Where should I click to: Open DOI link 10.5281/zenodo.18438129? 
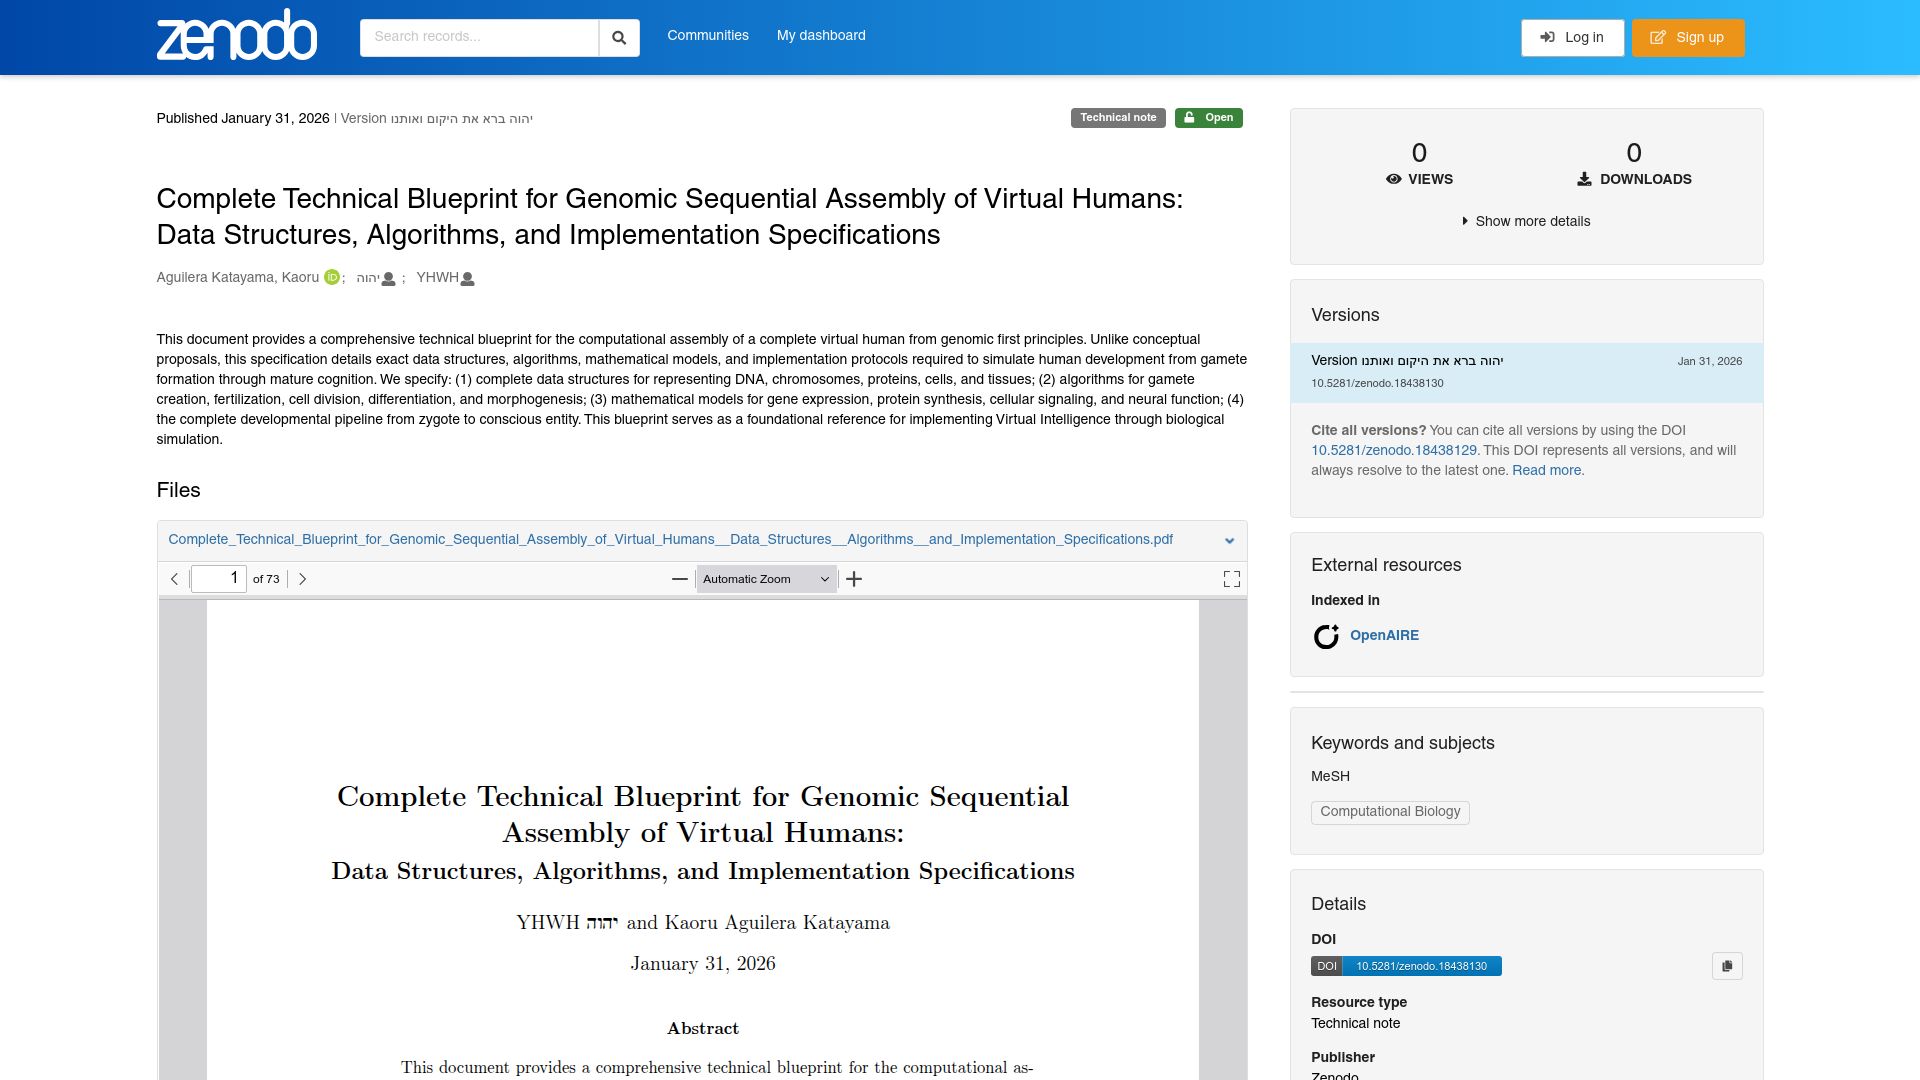click(x=1394, y=450)
